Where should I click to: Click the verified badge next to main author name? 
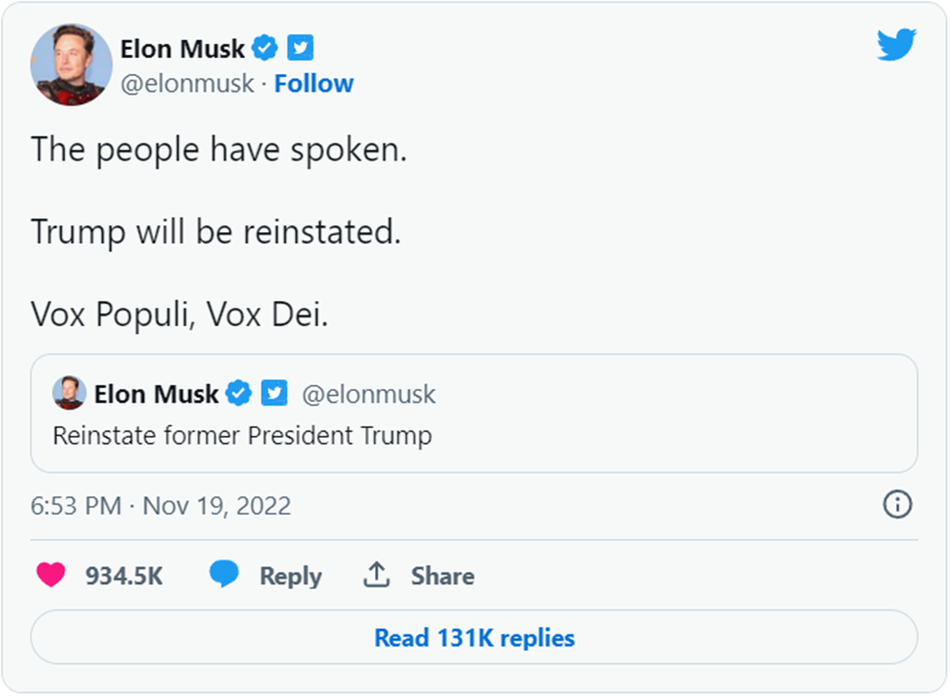[265, 48]
